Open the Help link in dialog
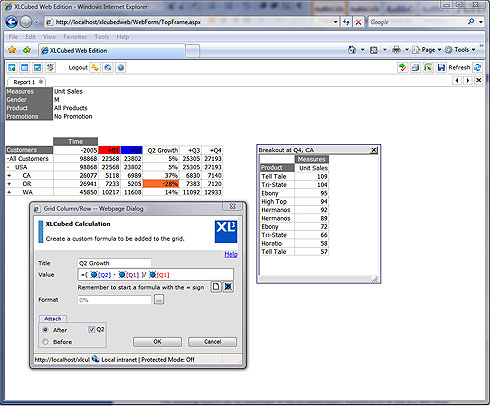The image size is (490, 406). [x=231, y=254]
